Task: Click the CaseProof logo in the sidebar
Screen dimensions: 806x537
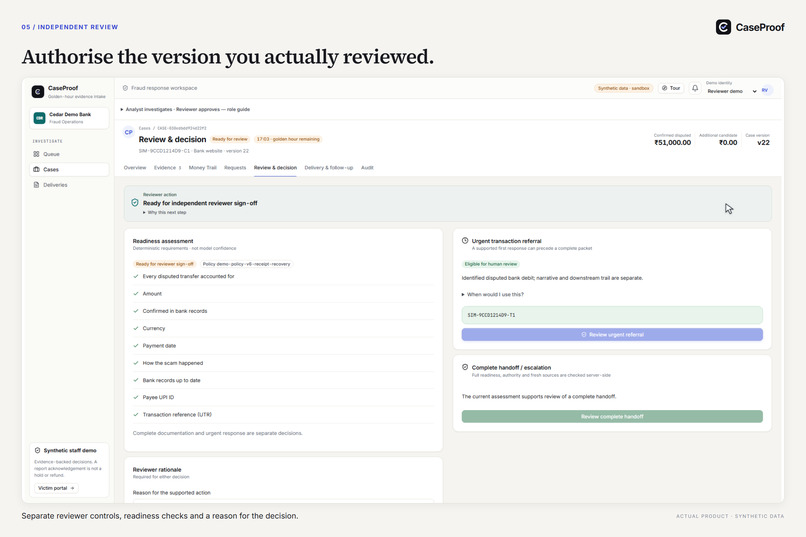Action: [x=38, y=91]
